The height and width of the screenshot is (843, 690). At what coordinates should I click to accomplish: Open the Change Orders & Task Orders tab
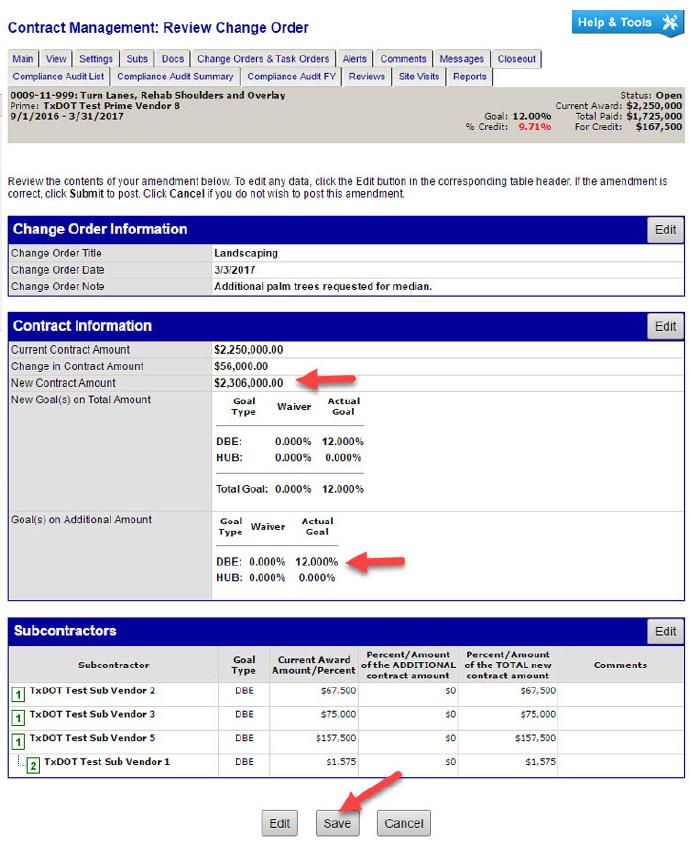[263, 59]
